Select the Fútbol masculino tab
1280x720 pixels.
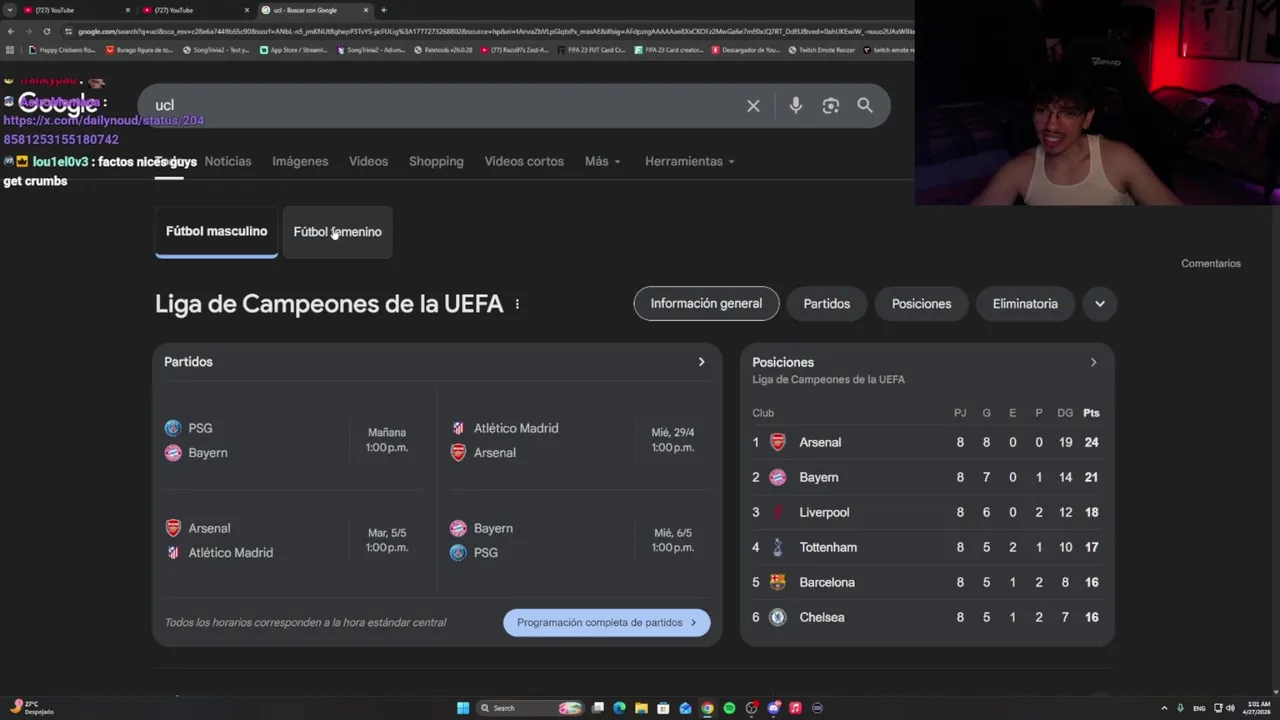216,232
